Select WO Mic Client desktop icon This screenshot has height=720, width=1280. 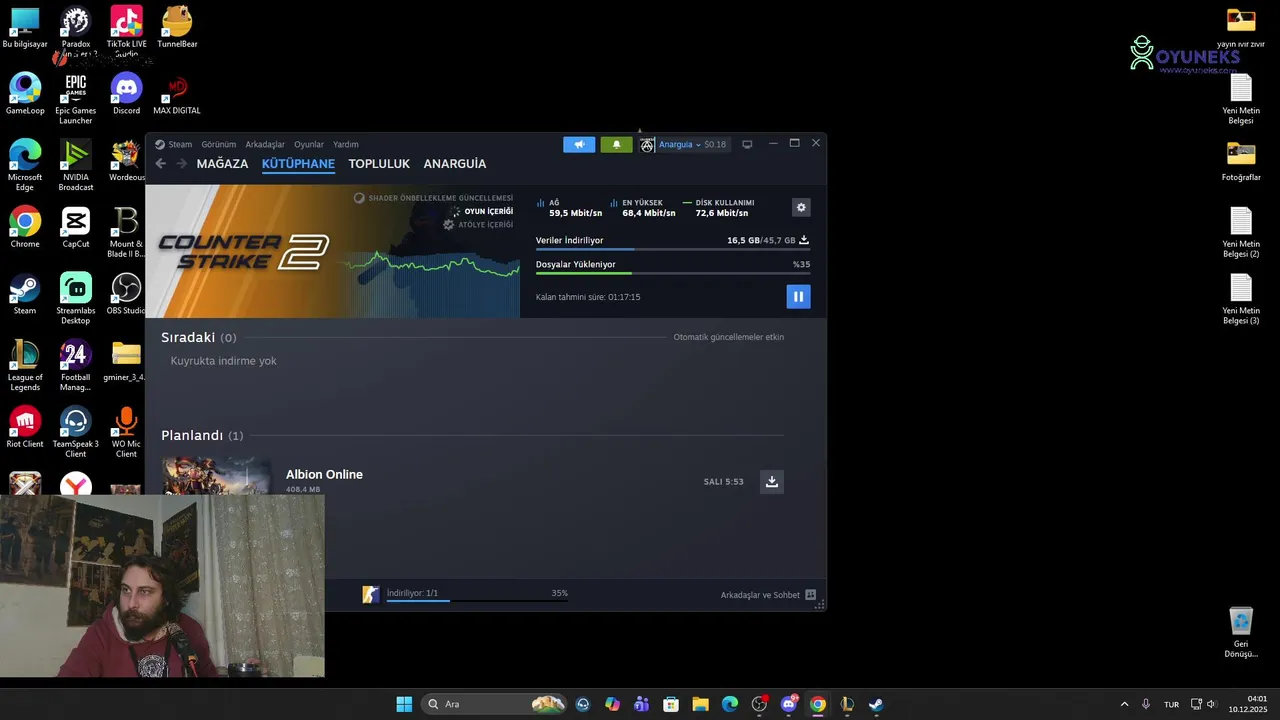tap(126, 433)
